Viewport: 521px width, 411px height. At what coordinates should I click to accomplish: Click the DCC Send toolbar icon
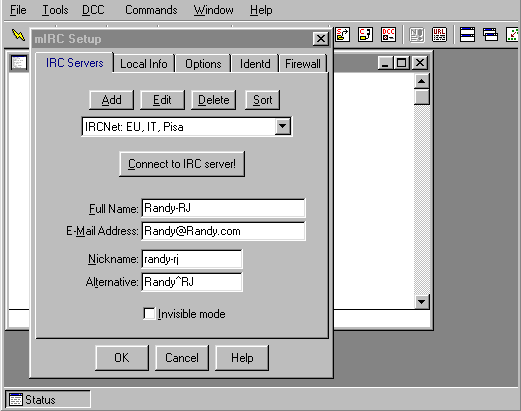(x=343, y=35)
